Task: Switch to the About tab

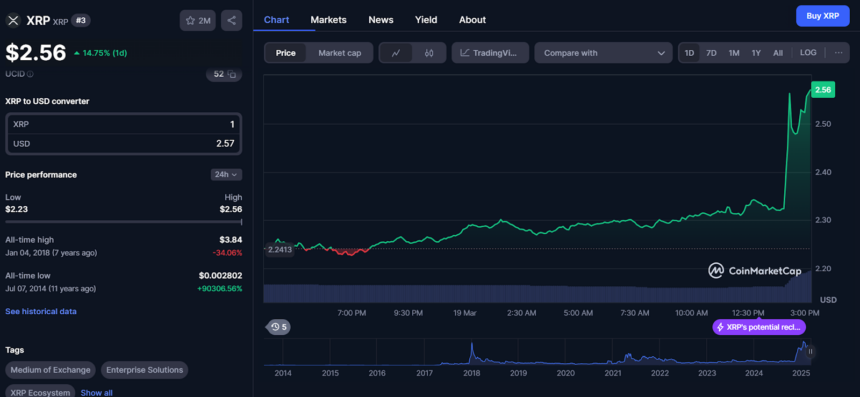Action: (472, 20)
